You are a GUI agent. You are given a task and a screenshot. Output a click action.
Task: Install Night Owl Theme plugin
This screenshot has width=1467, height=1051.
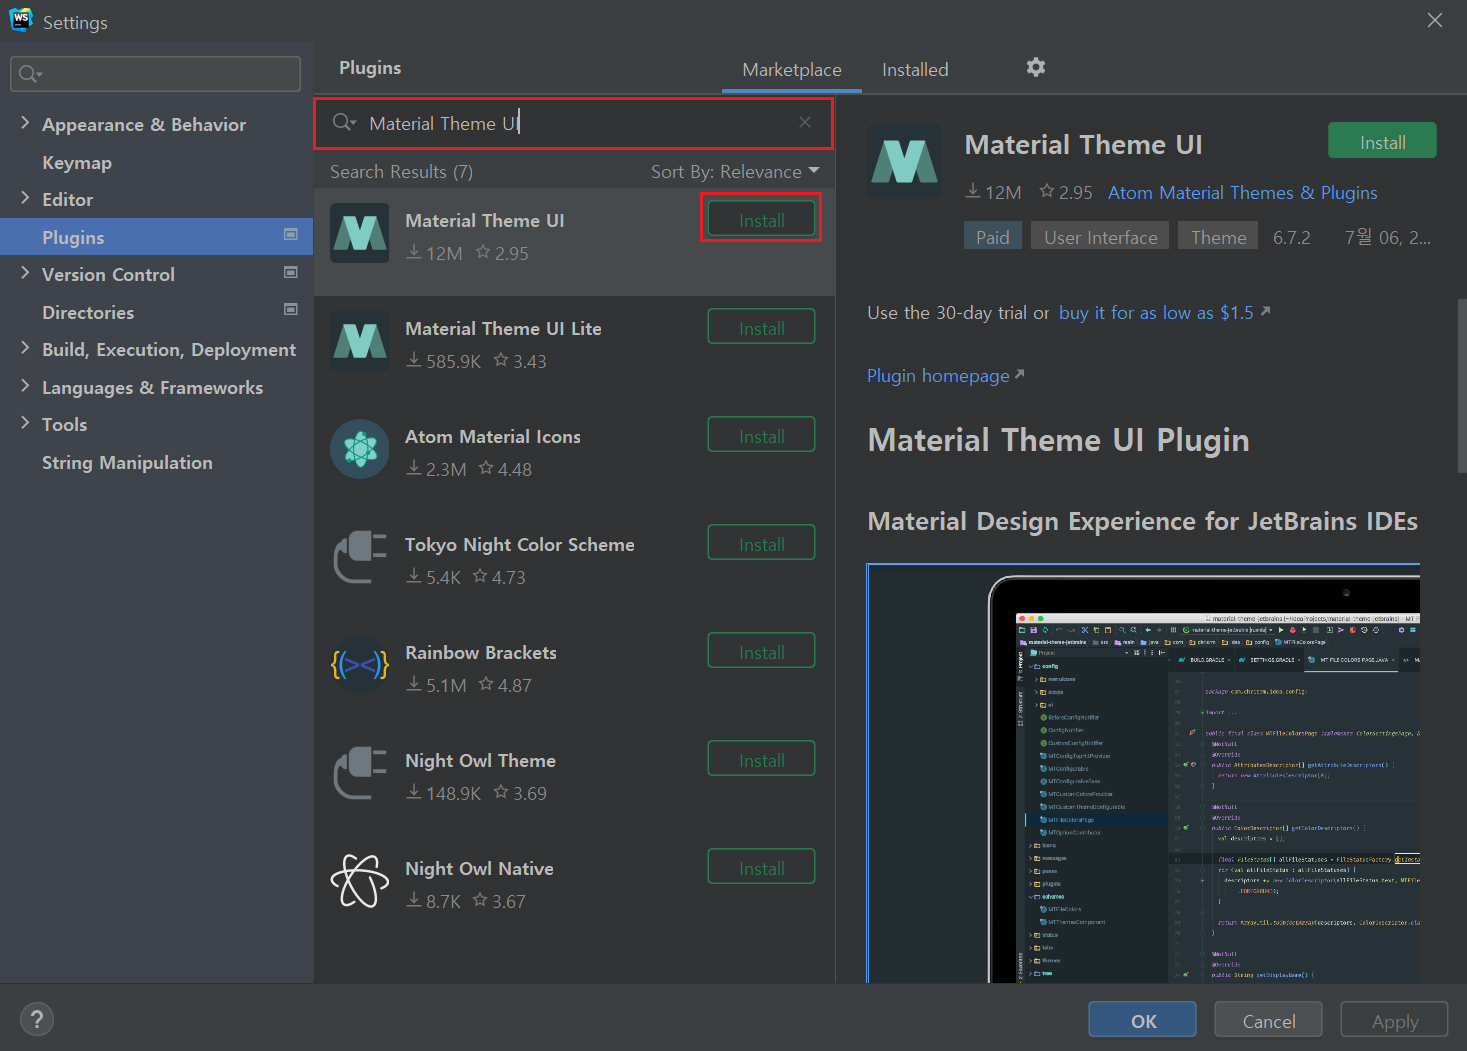click(x=761, y=760)
